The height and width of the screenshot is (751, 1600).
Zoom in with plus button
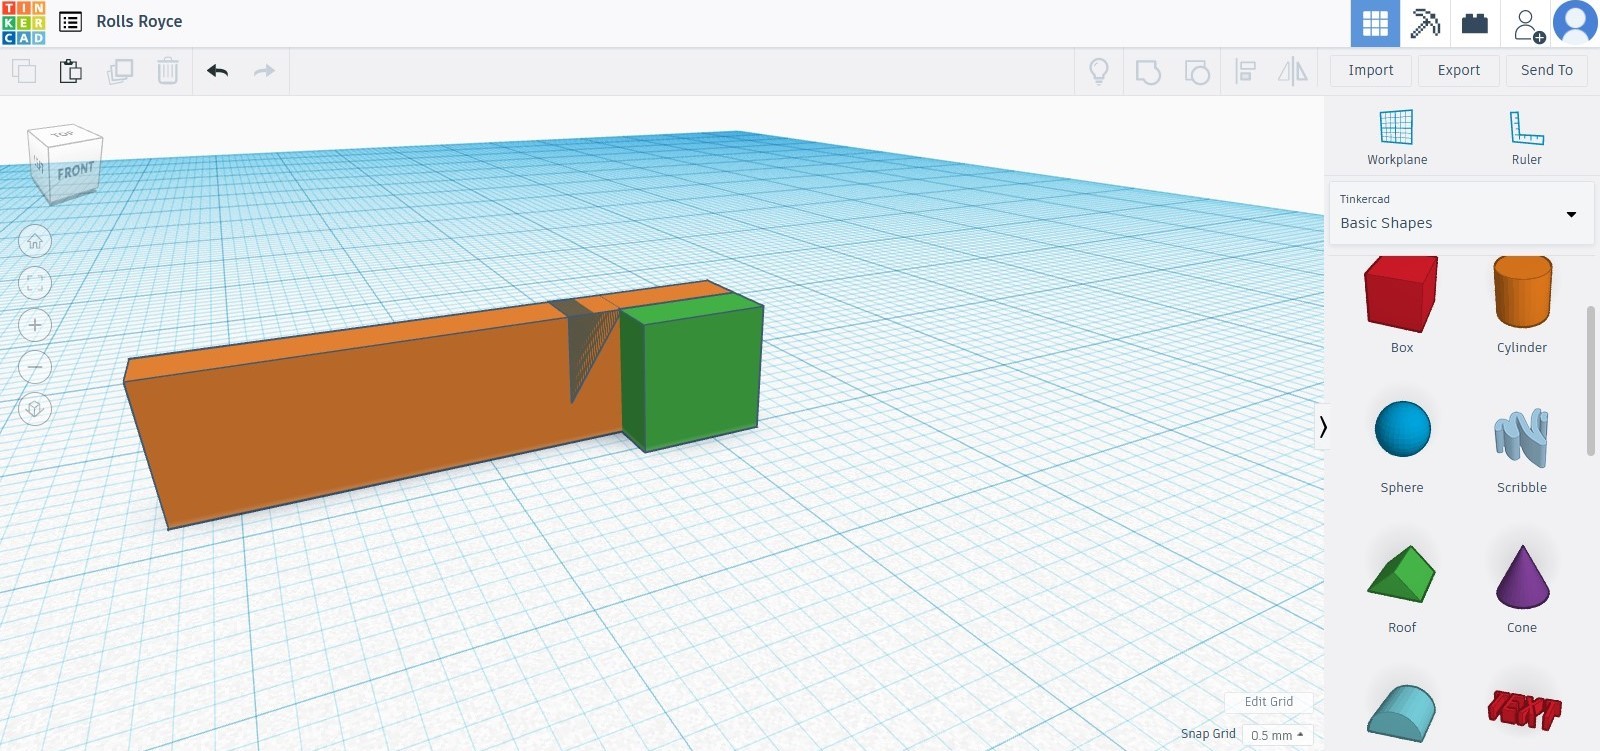tap(35, 325)
